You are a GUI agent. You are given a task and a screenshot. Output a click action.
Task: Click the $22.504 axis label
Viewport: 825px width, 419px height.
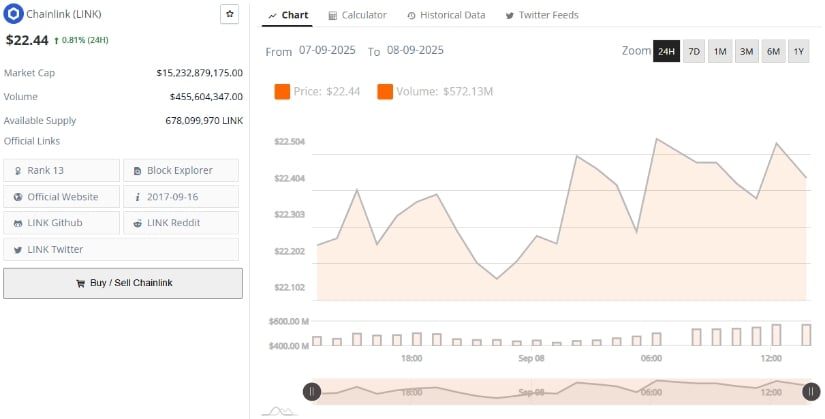click(289, 142)
